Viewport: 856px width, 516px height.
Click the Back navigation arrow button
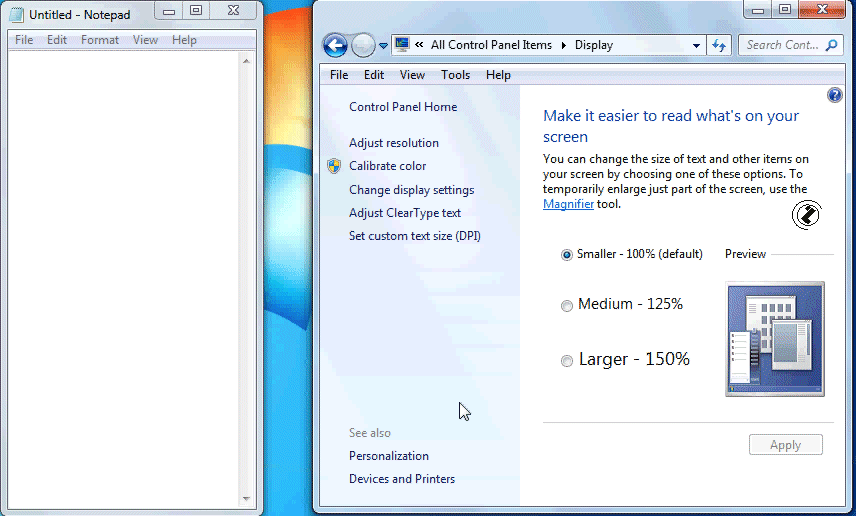[335, 45]
